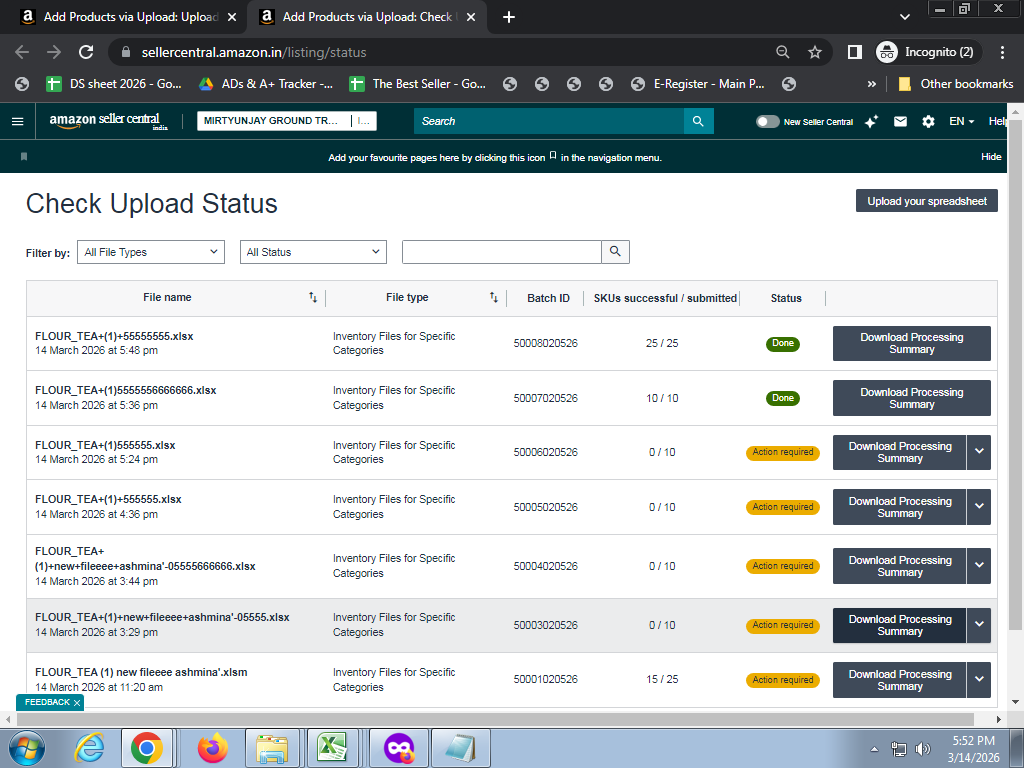
Task: Open All Status filter dropdown
Action: tap(313, 252)
